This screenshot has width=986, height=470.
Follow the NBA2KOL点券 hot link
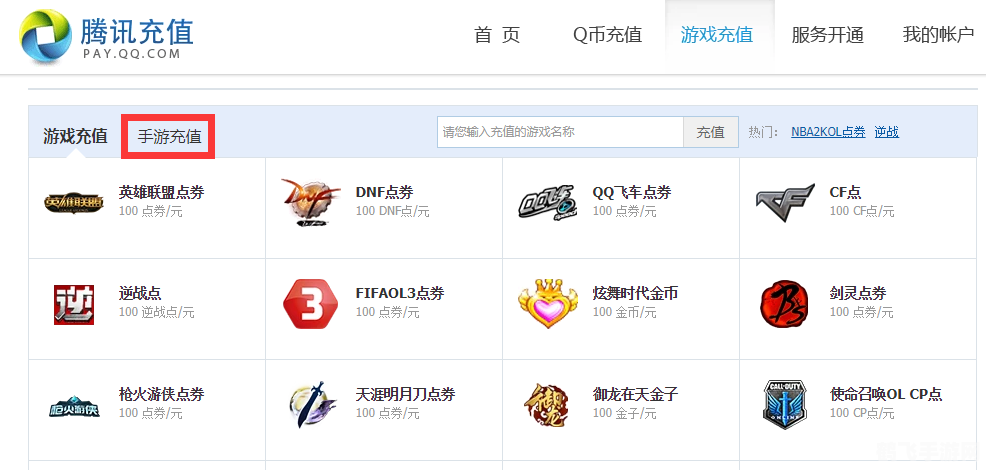[828, 132]
